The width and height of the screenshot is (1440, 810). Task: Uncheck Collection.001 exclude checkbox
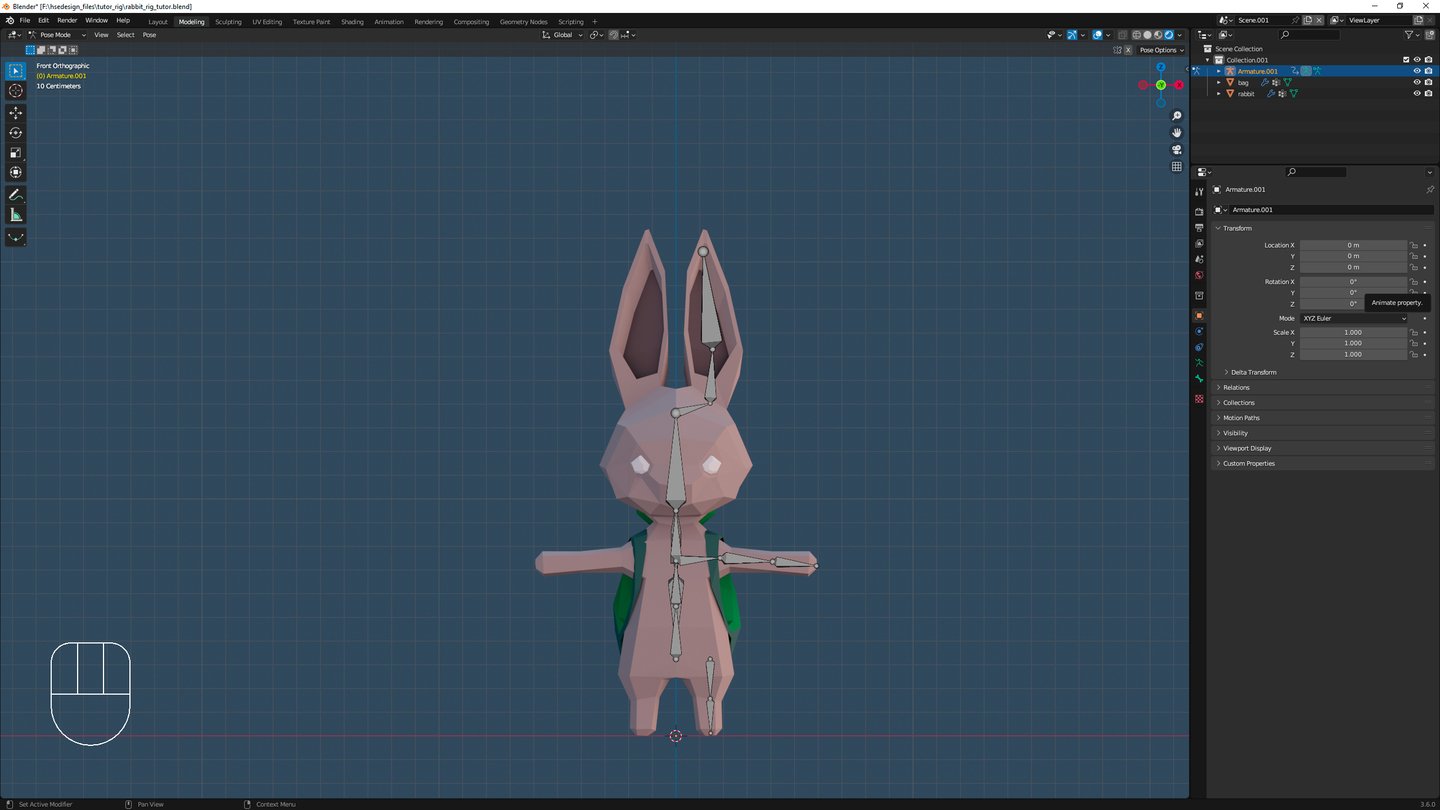pyautogui.click(x=1406, y=60)
